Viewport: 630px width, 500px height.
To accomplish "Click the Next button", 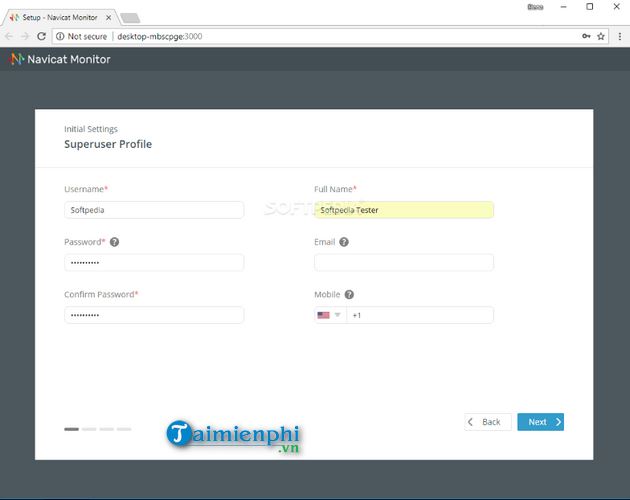I will tap(540, 422).
